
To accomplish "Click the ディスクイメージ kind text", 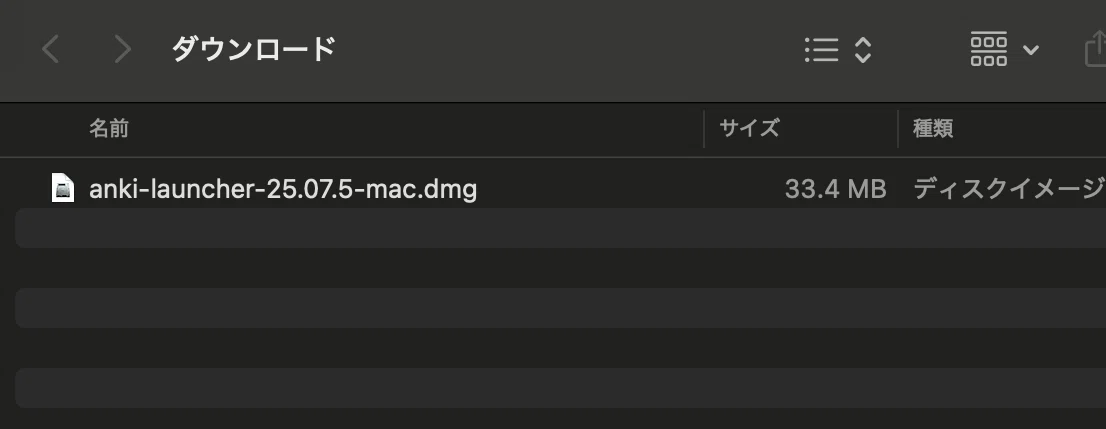I will point(1009,189).
